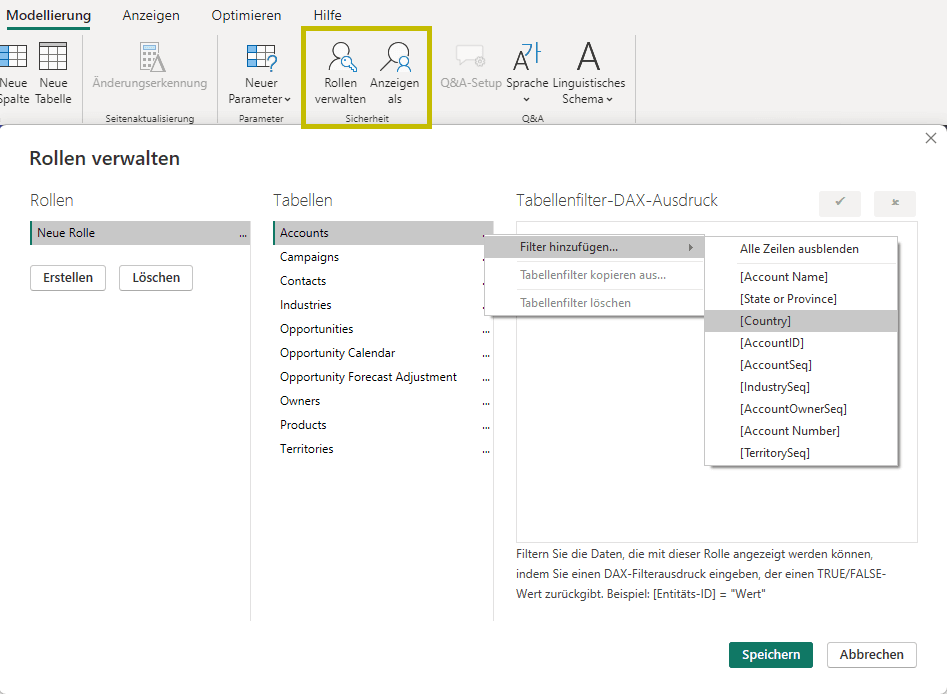
Task: Open the ellipsis menu for Territories
Action: [486, 450]
